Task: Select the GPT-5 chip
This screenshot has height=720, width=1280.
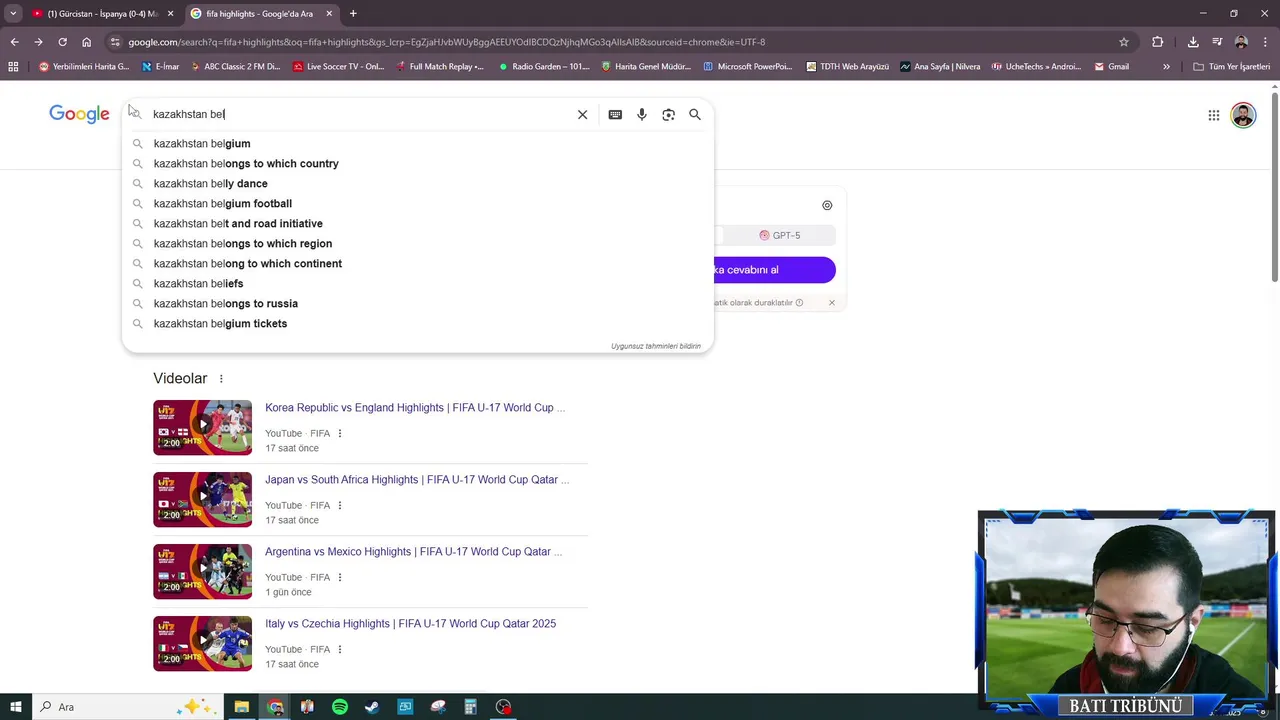Action: 780,235
